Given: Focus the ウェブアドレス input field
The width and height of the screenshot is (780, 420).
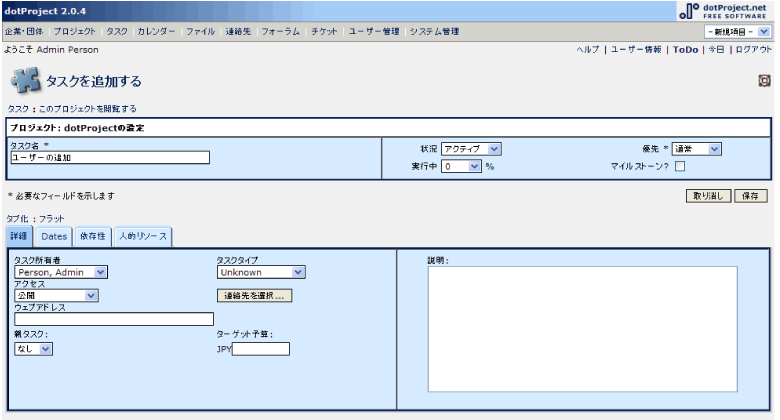Looking at the screenshot, I should 114,319.
